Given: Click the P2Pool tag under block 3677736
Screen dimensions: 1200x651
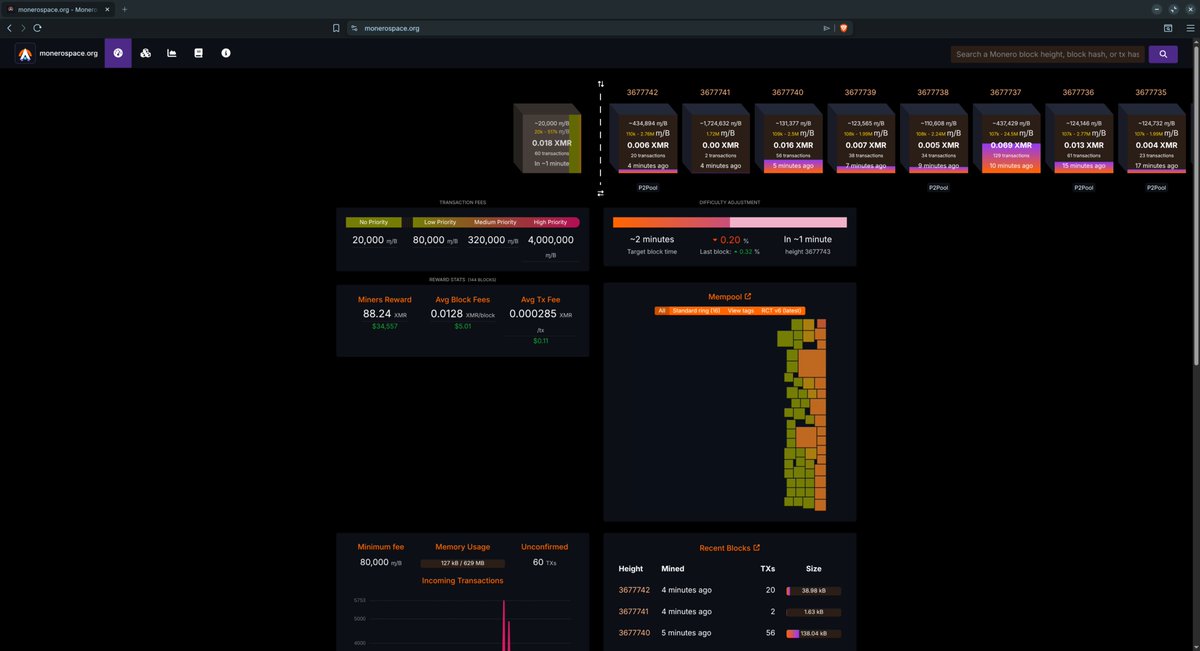Looking at the screenshot, I should pyautogui.click(x=1084, y=187).
